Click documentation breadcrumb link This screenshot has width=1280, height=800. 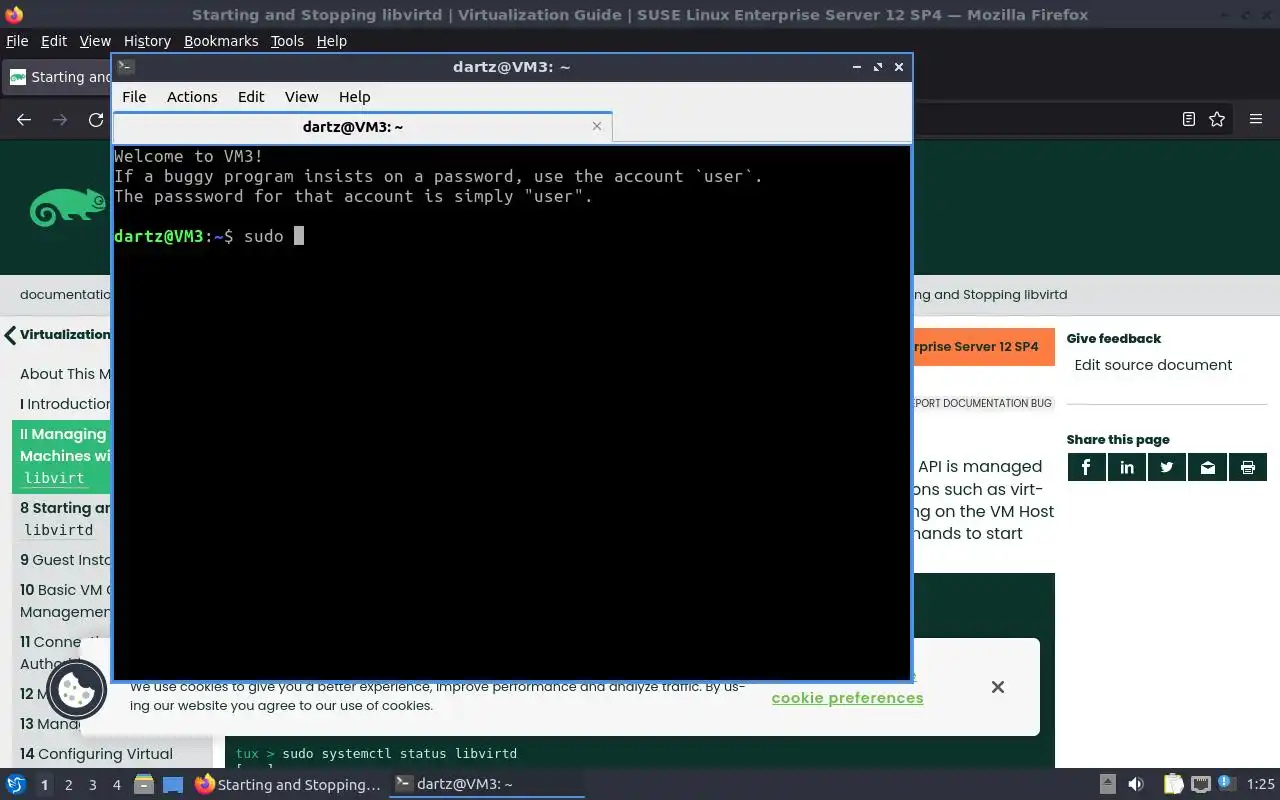coord(65,295)
